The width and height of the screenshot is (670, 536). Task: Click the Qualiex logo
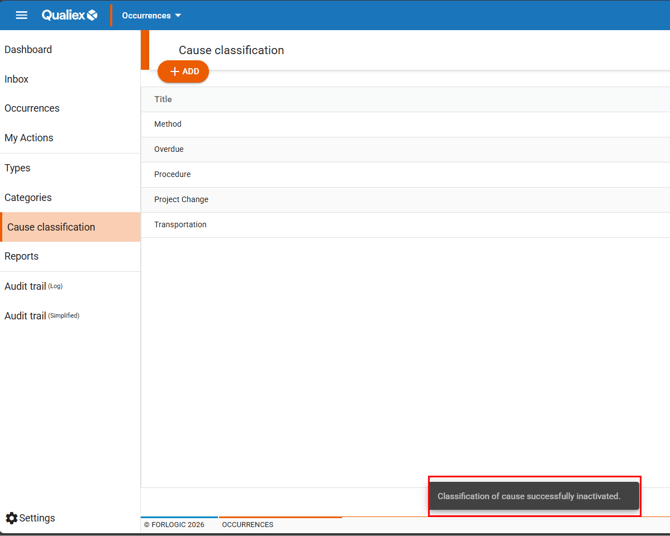[69, 15]
